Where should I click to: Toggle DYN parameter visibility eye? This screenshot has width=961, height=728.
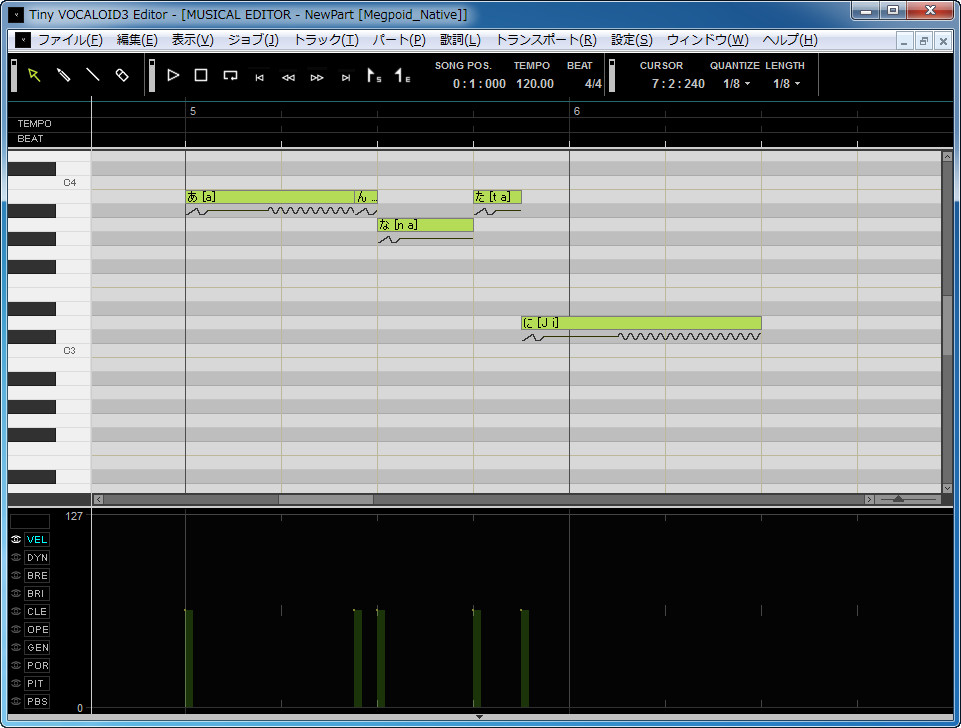16,558
